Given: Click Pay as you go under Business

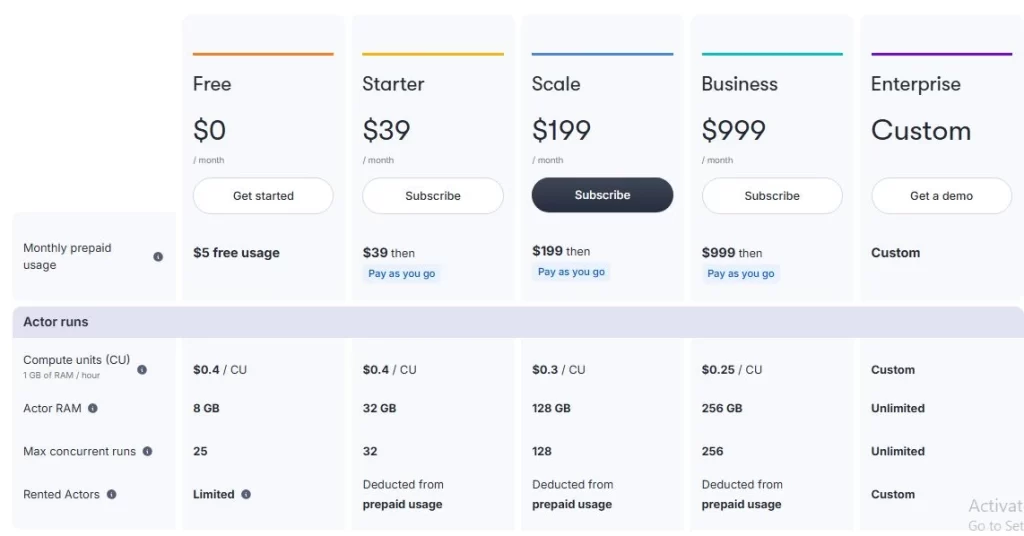Looking at the screenshot, I should (741, 274).
